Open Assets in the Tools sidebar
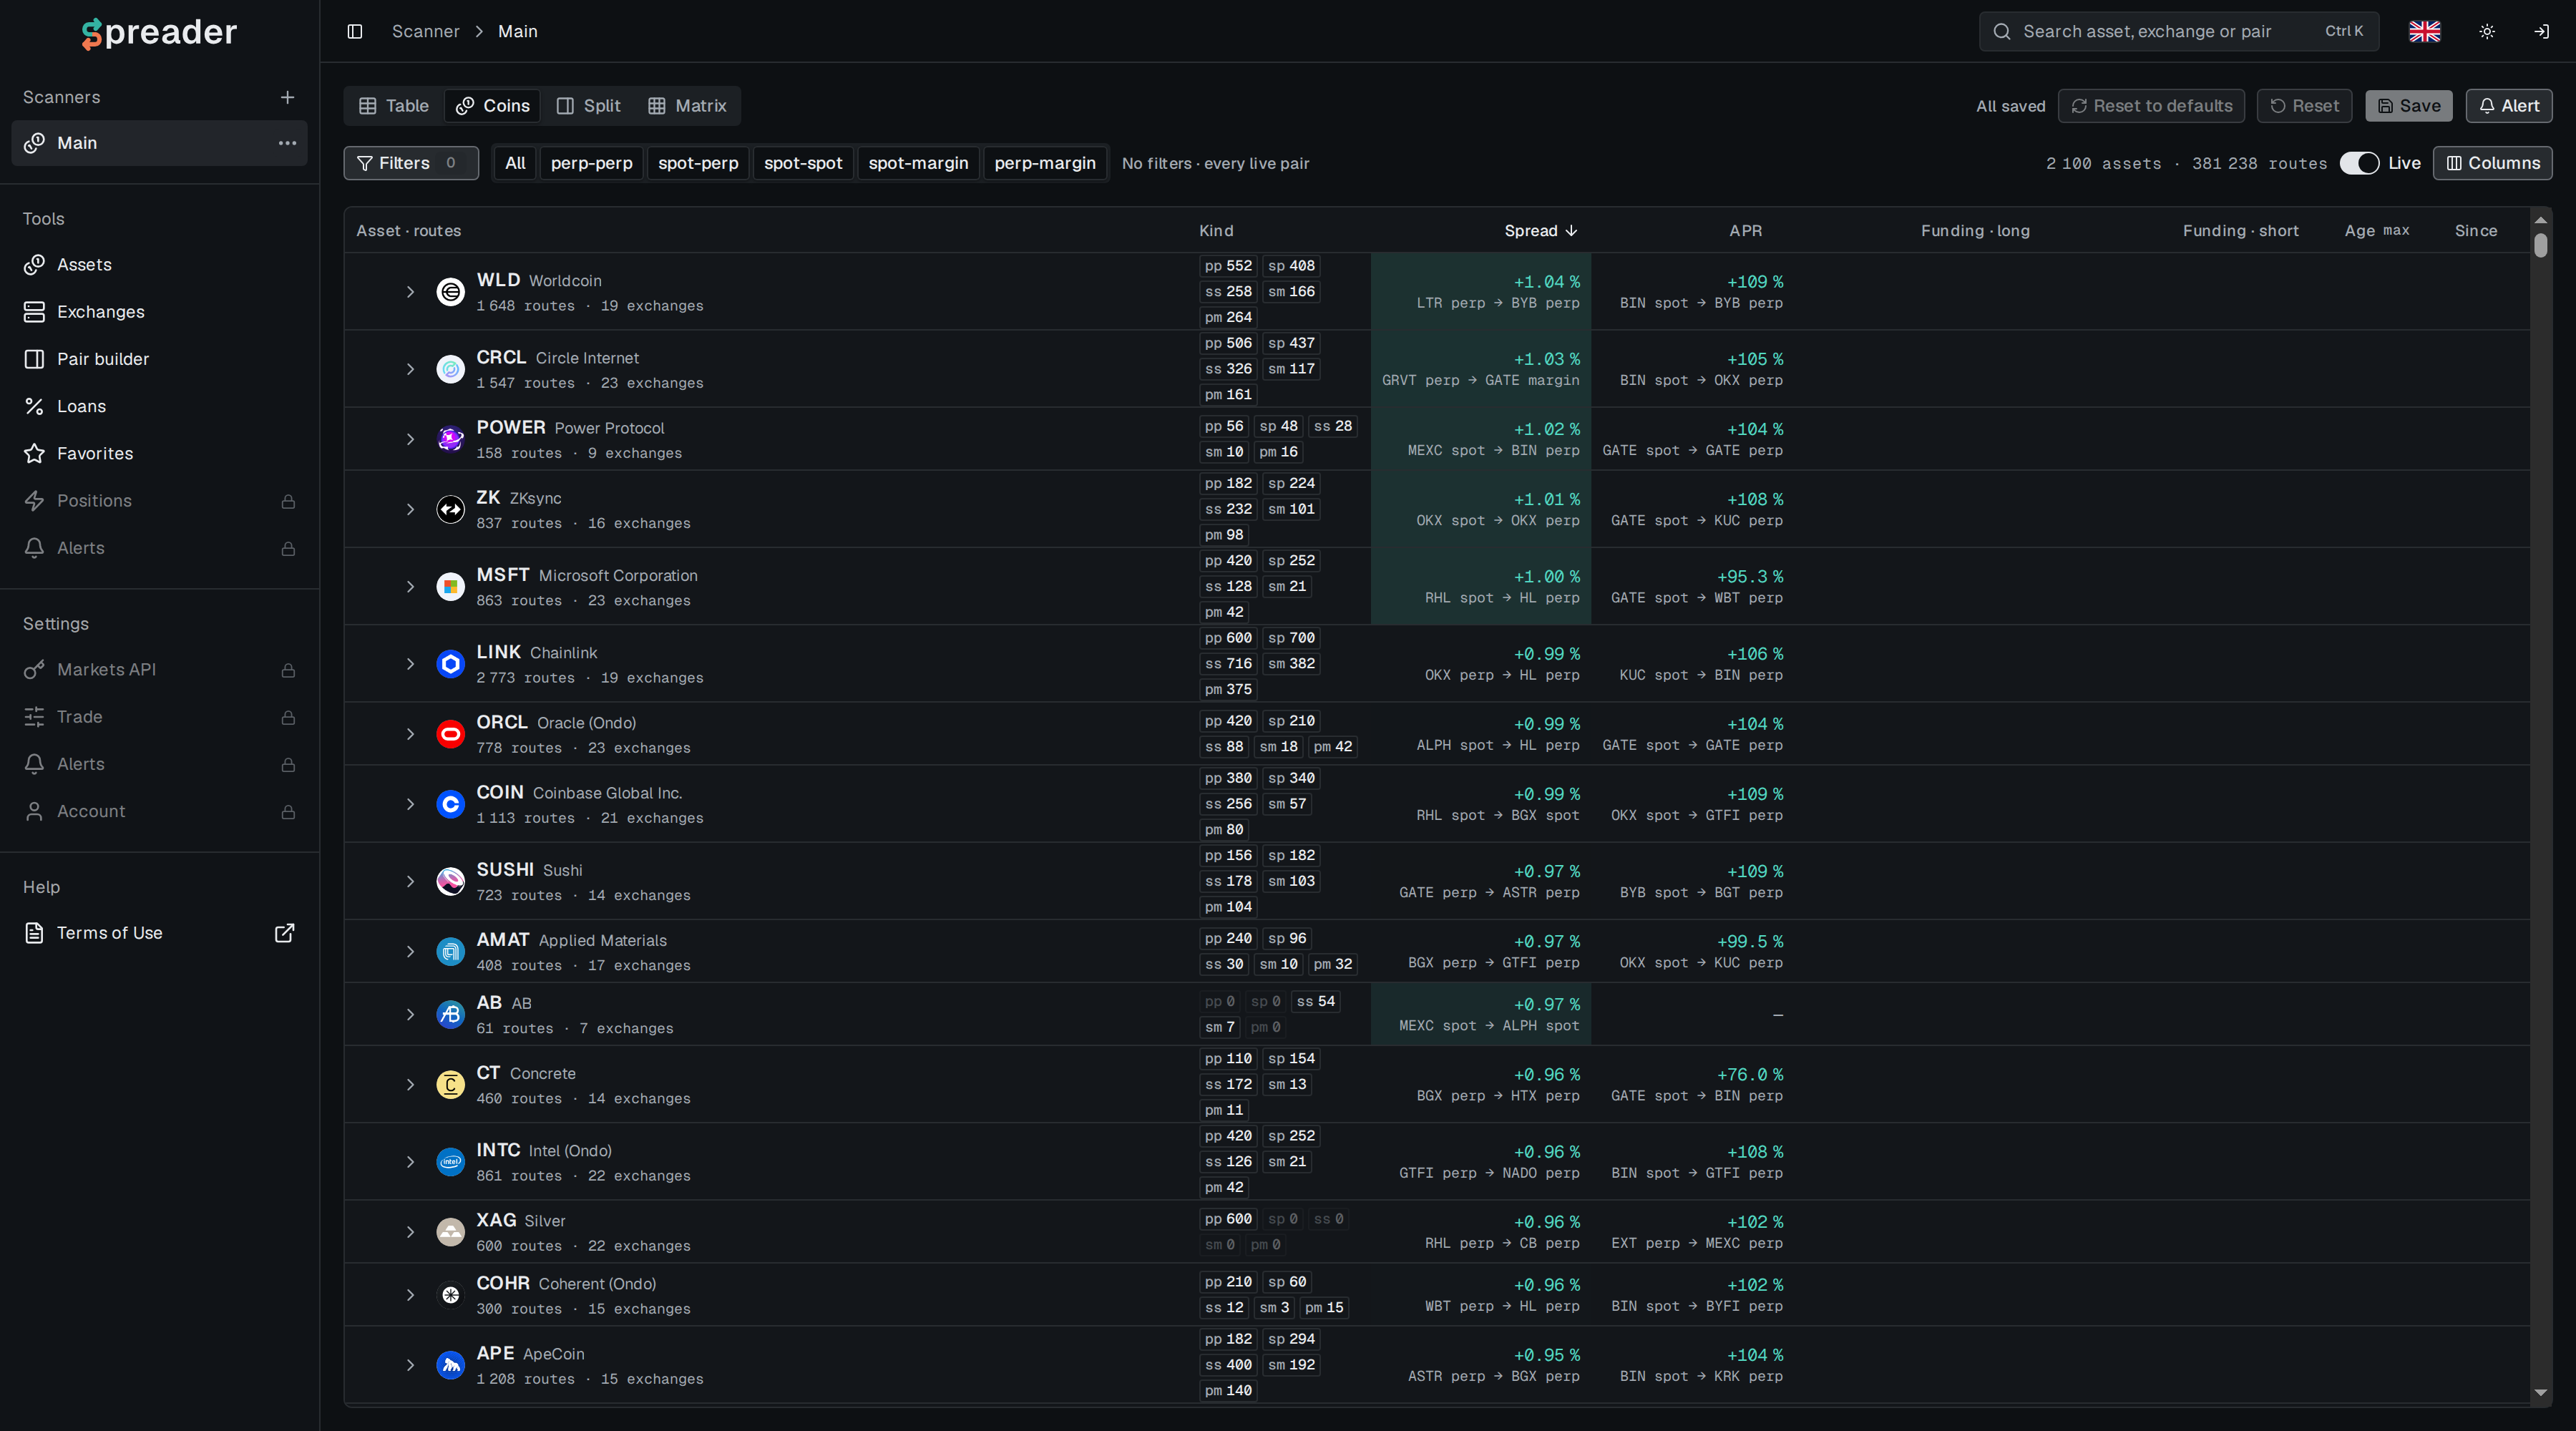 [x=160, y=264]
